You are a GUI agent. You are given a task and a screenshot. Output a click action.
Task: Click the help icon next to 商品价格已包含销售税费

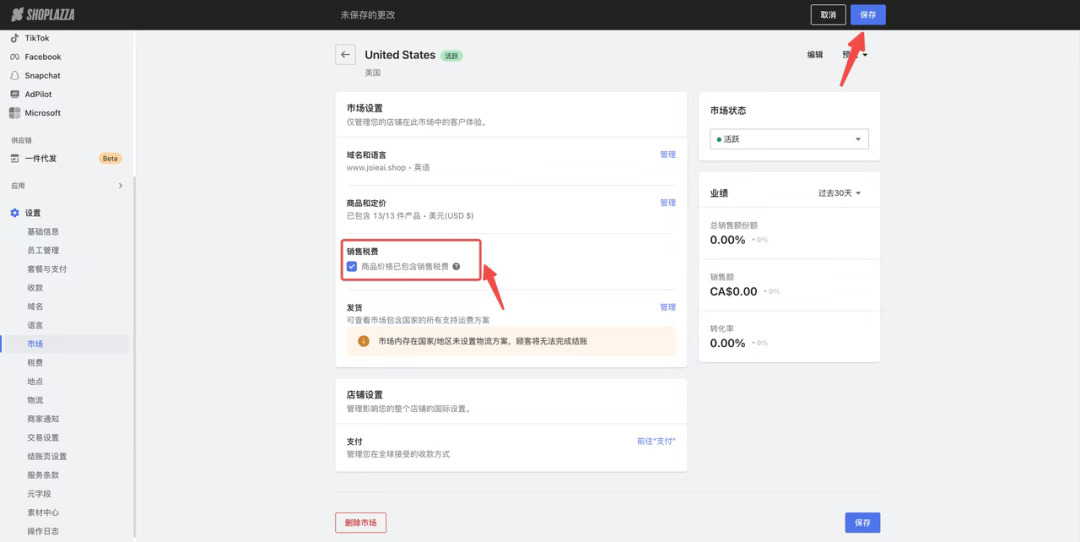click(456, 267)
